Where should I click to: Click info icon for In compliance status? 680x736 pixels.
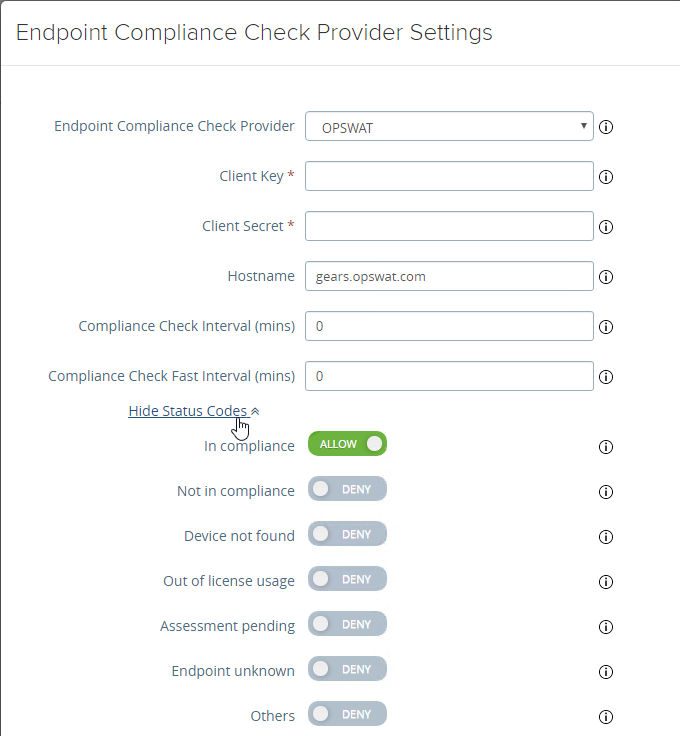[x=606, y=447]
